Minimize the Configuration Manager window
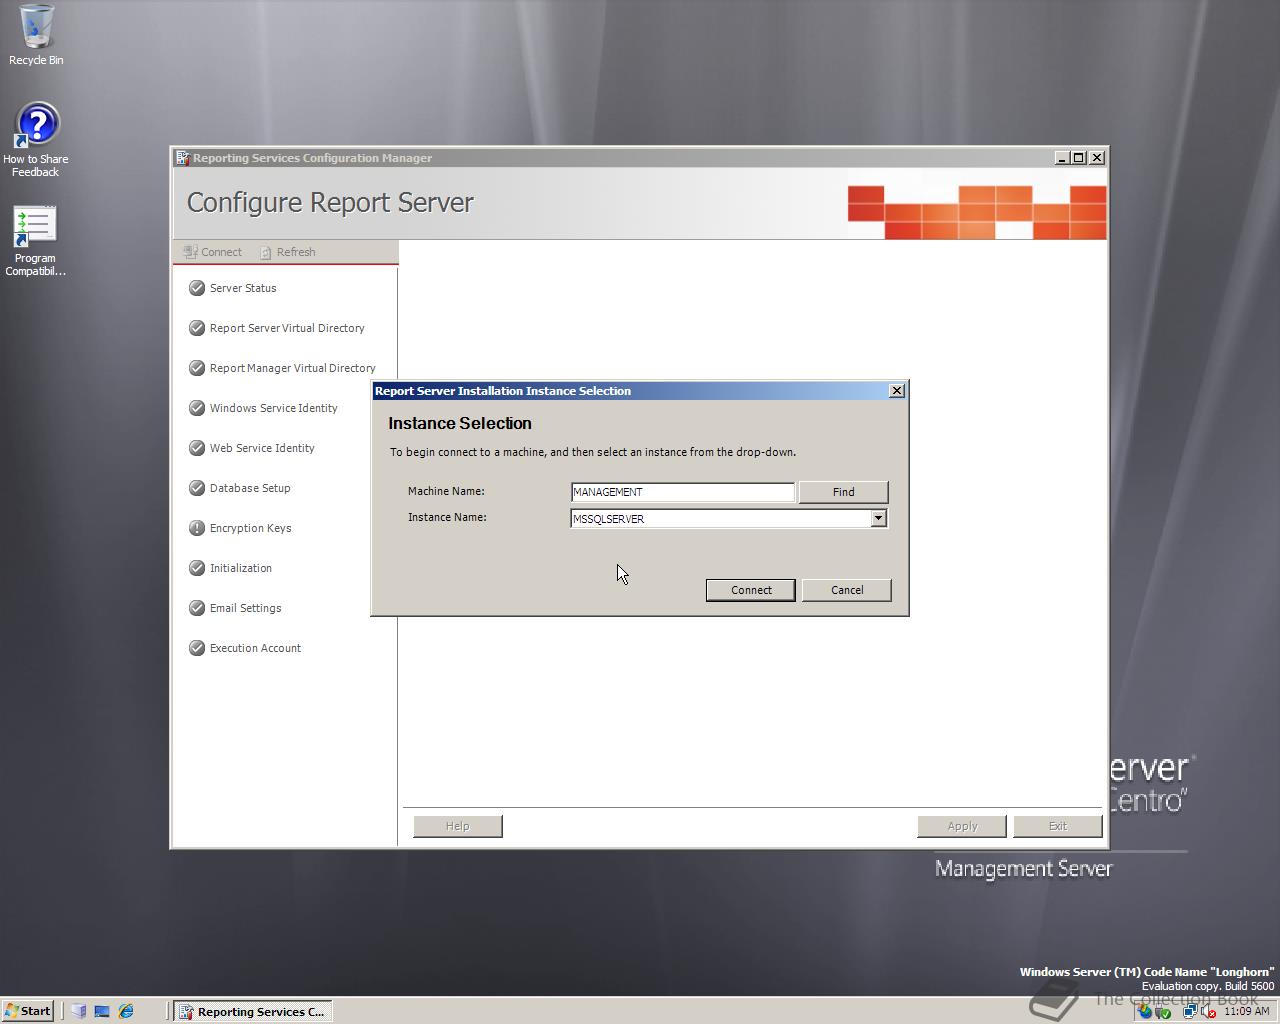1280x1024 pixels. (1062, 158)
